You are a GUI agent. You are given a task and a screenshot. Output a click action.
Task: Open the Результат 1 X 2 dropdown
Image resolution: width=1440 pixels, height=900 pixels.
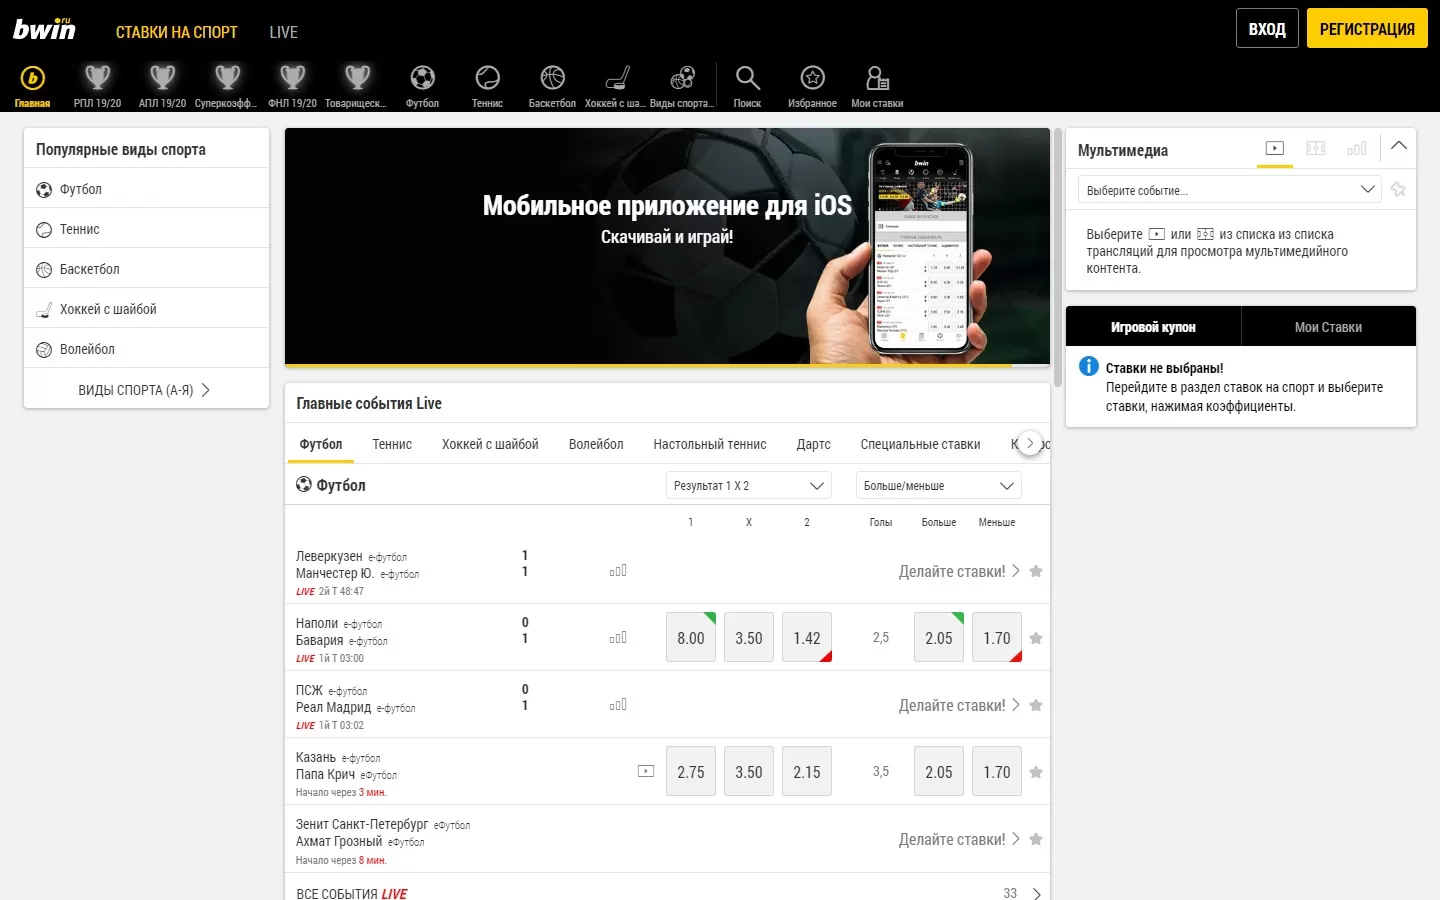(x=748, y=486)
